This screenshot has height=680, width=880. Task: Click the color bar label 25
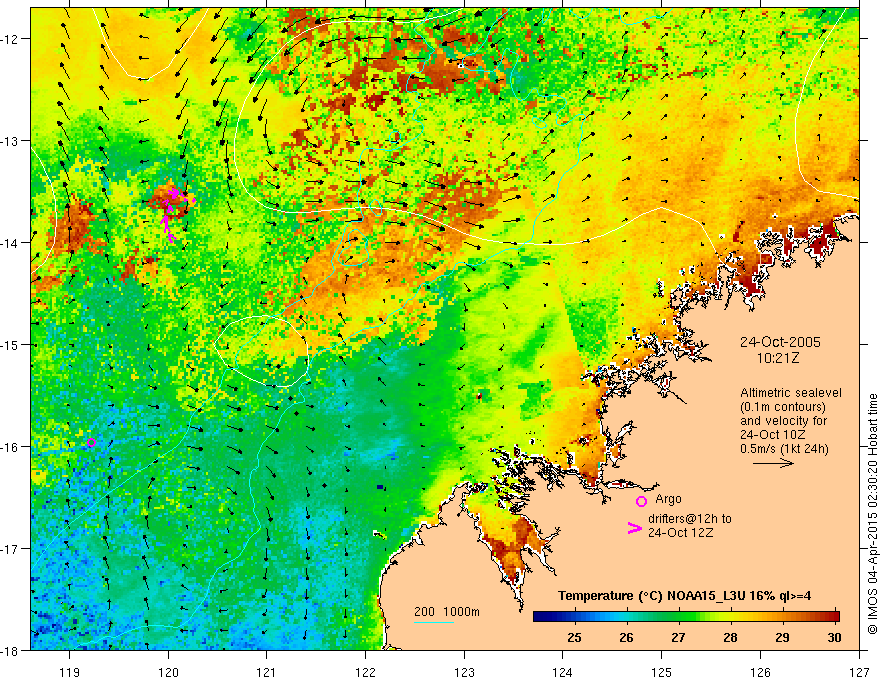574,637
